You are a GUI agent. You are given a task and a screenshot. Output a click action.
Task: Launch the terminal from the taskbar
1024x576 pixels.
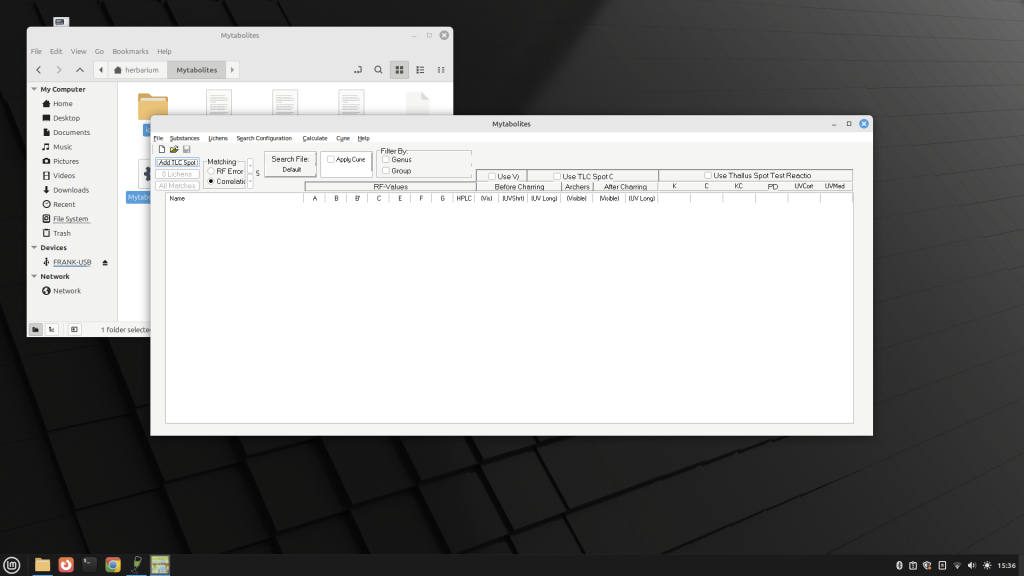tap(89, 564)
